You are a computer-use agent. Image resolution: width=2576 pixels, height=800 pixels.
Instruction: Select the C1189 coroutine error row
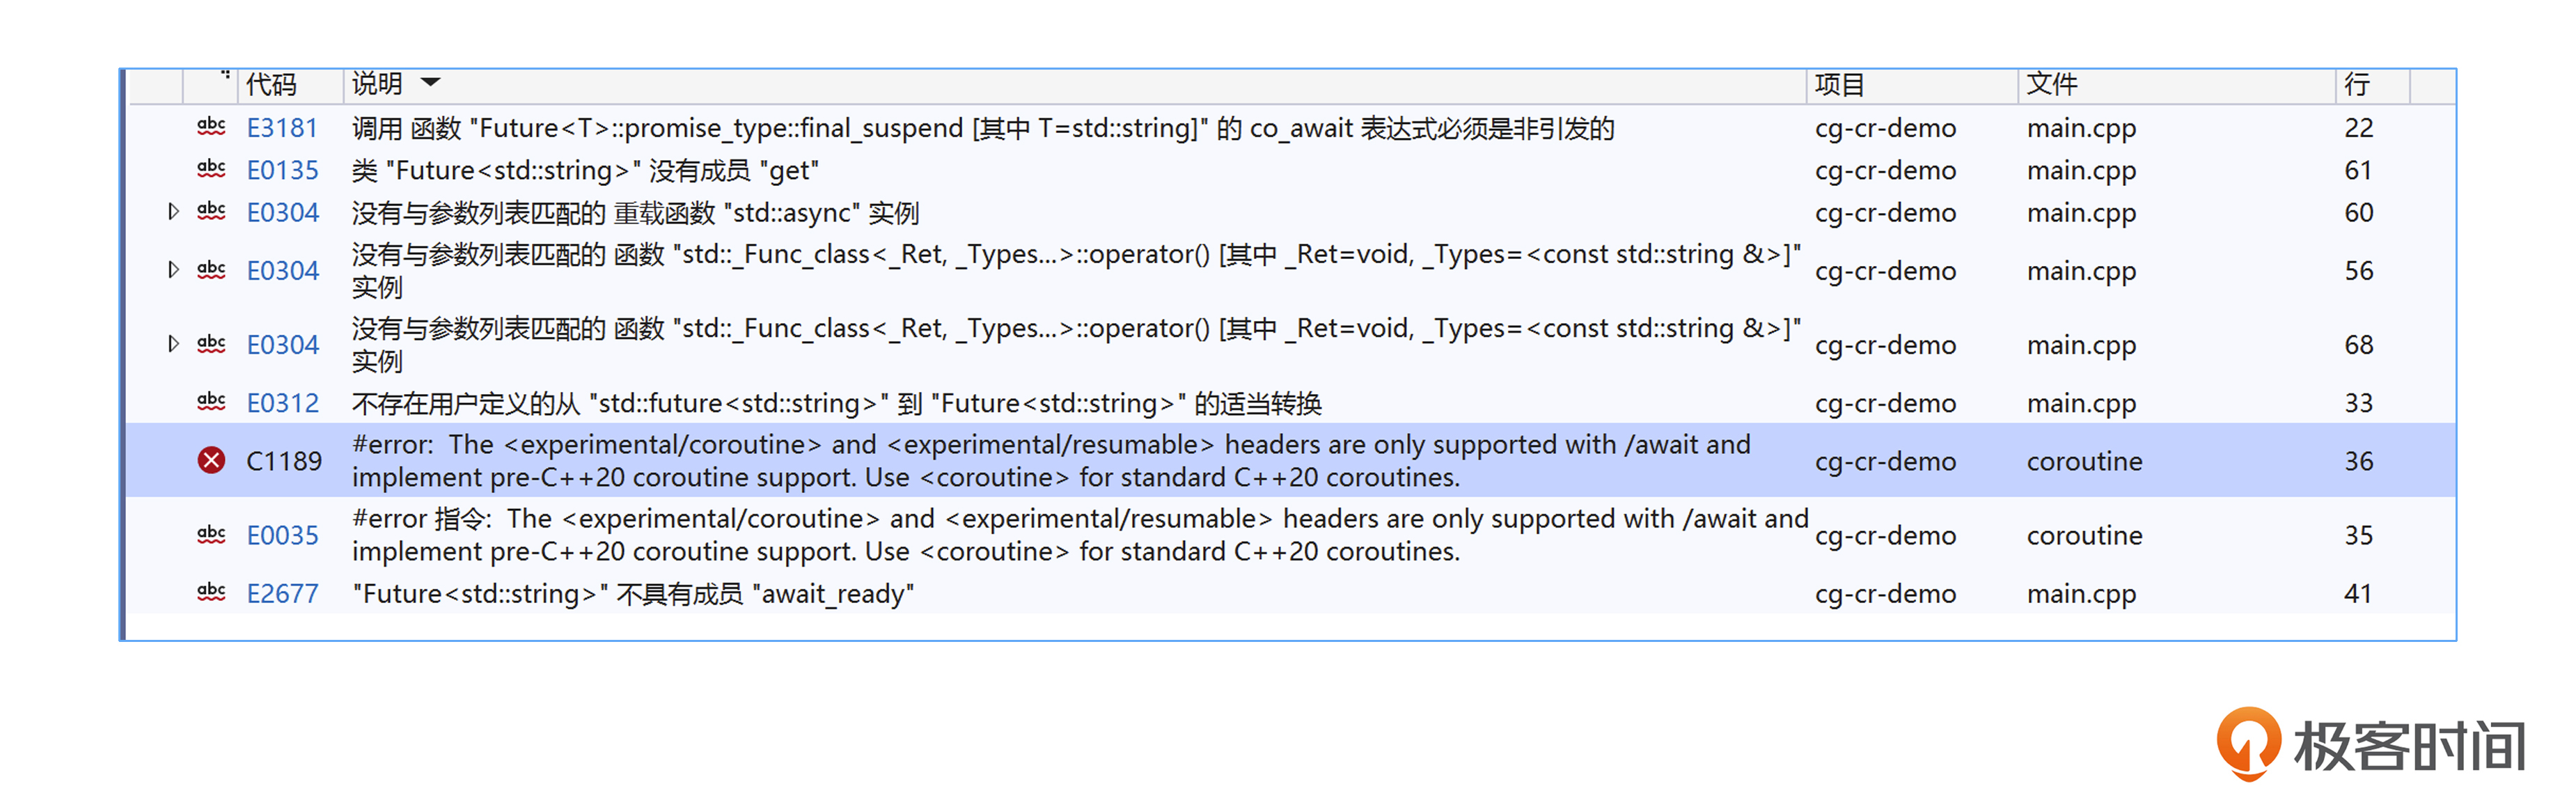pos(1290,460)
